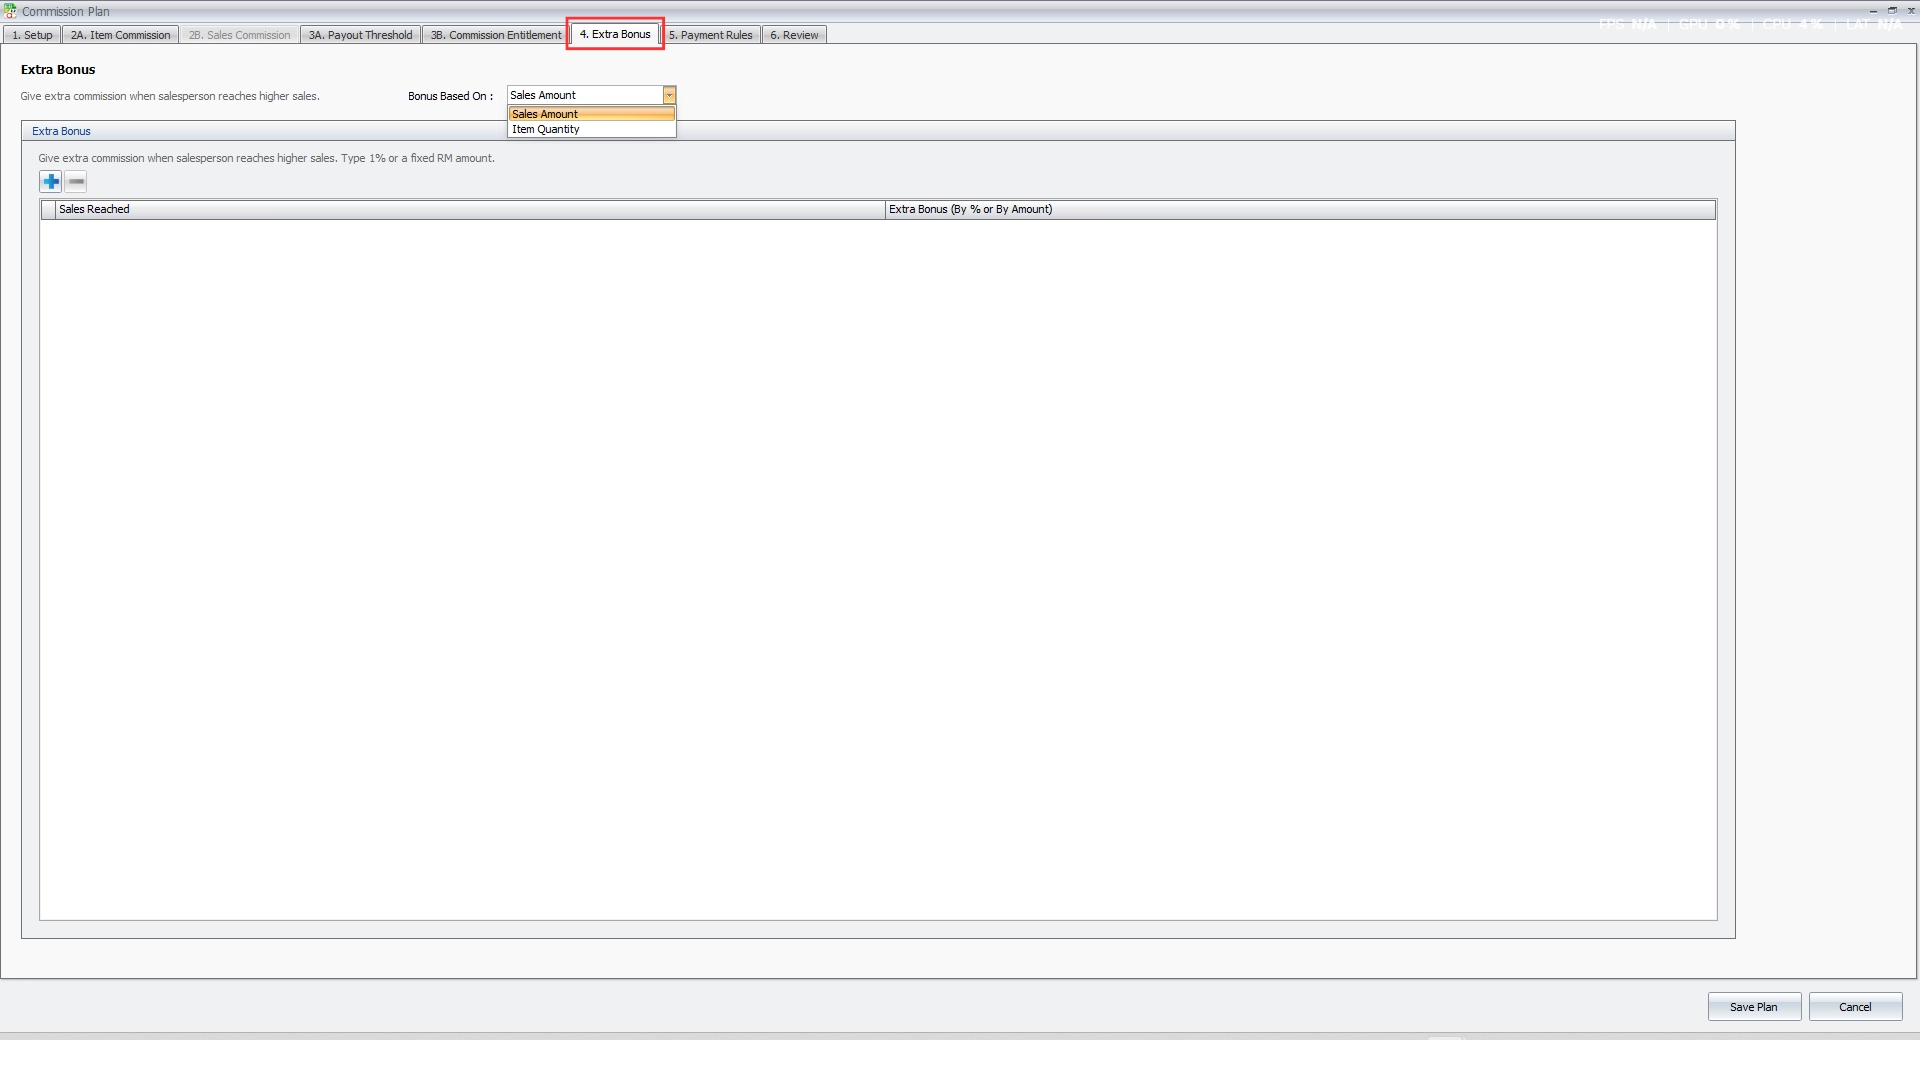Viewport: 1920px width, 1080px height.
Task: Click the Save Plan button
Action: click(x=1754, y=1007)
